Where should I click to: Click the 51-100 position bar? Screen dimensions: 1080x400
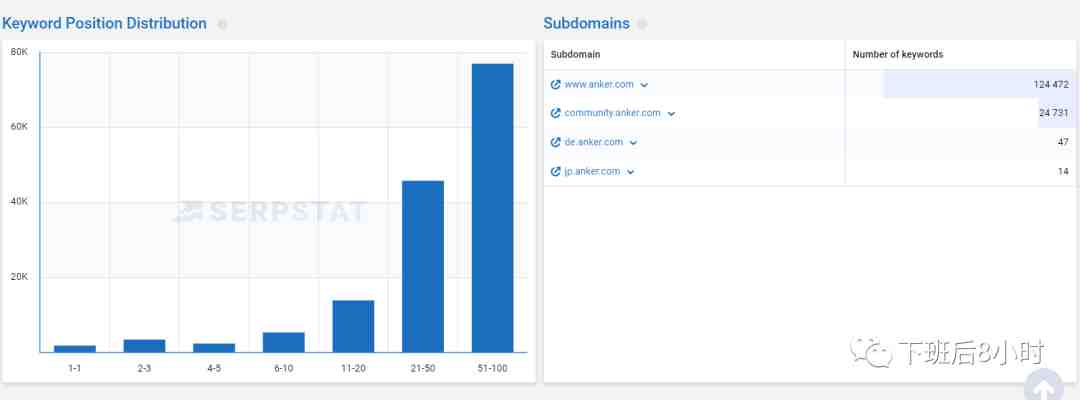[x=492, y=208]
